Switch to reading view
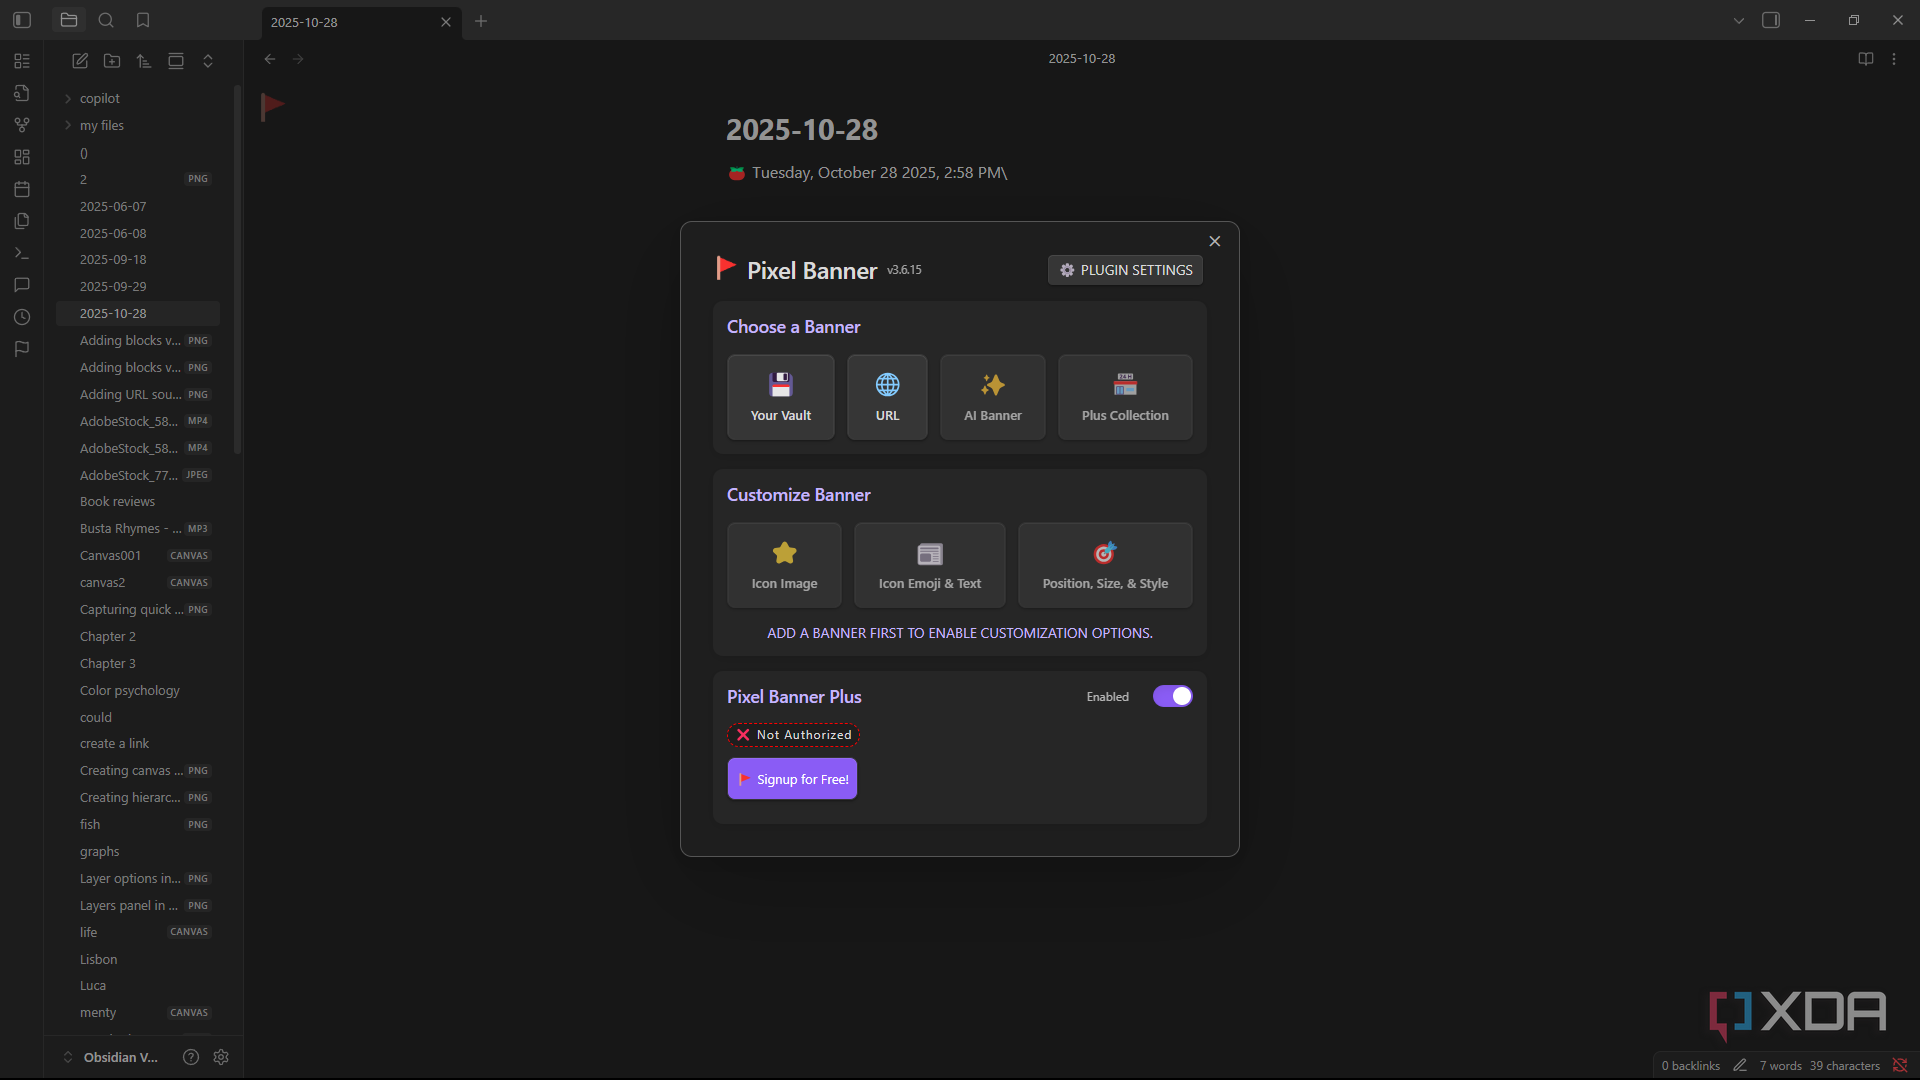1920x1080 pixels. point(1866,59)
